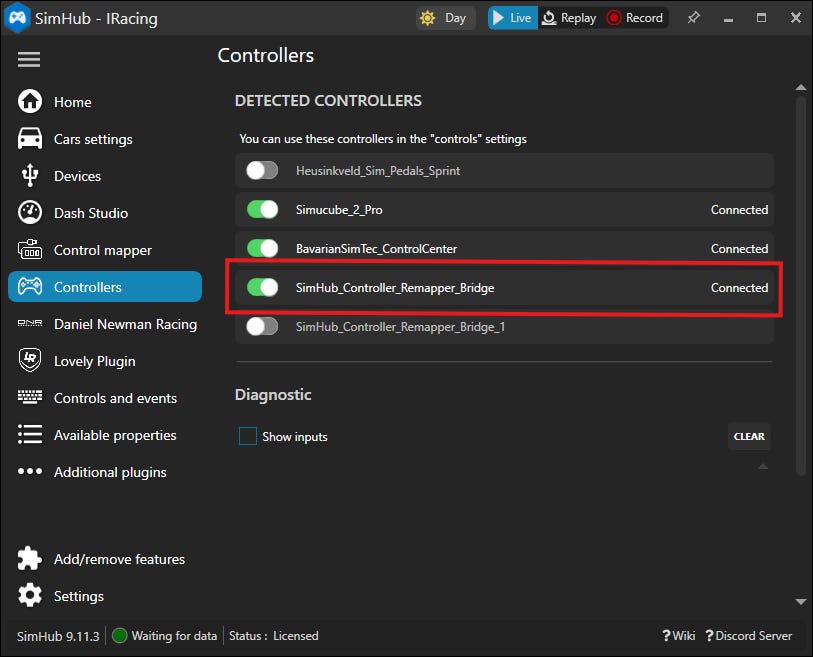Open the Day mode selector

[443, 18]
